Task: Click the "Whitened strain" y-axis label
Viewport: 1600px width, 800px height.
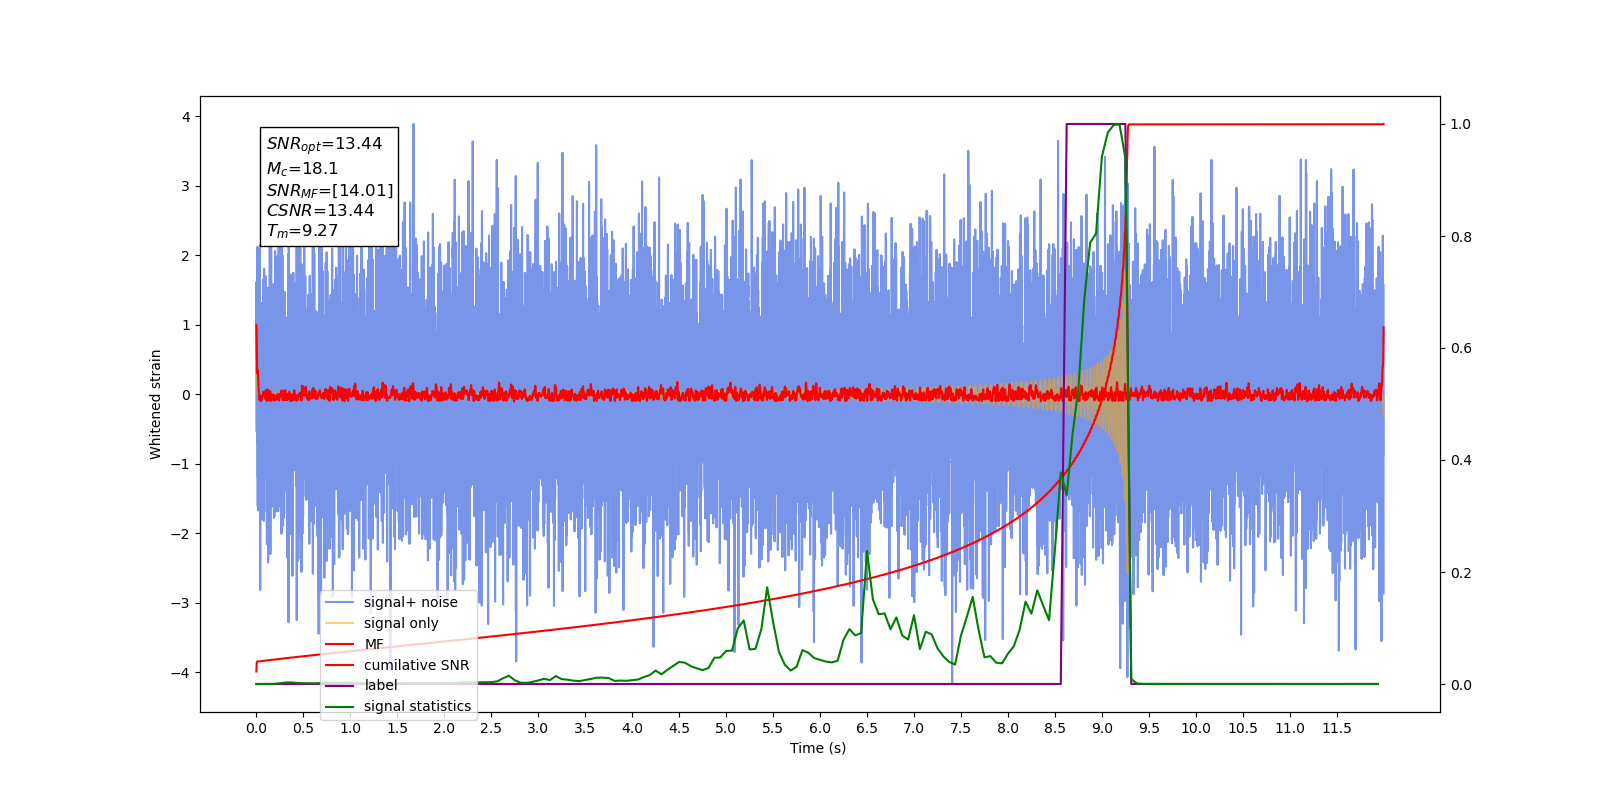Action: point(156,404)
